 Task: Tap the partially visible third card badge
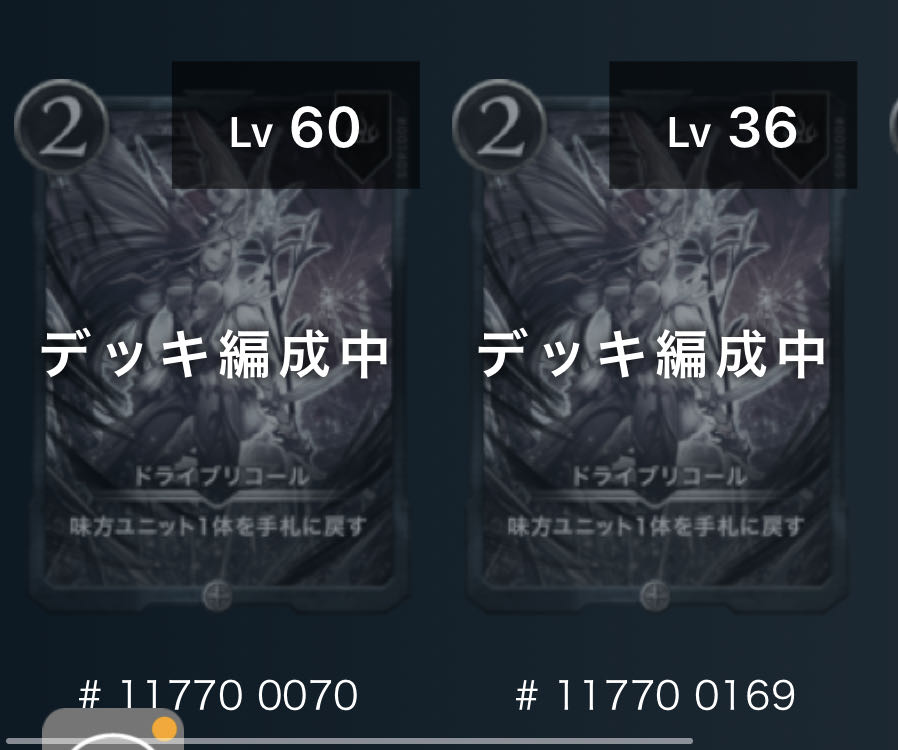(893, 127)
